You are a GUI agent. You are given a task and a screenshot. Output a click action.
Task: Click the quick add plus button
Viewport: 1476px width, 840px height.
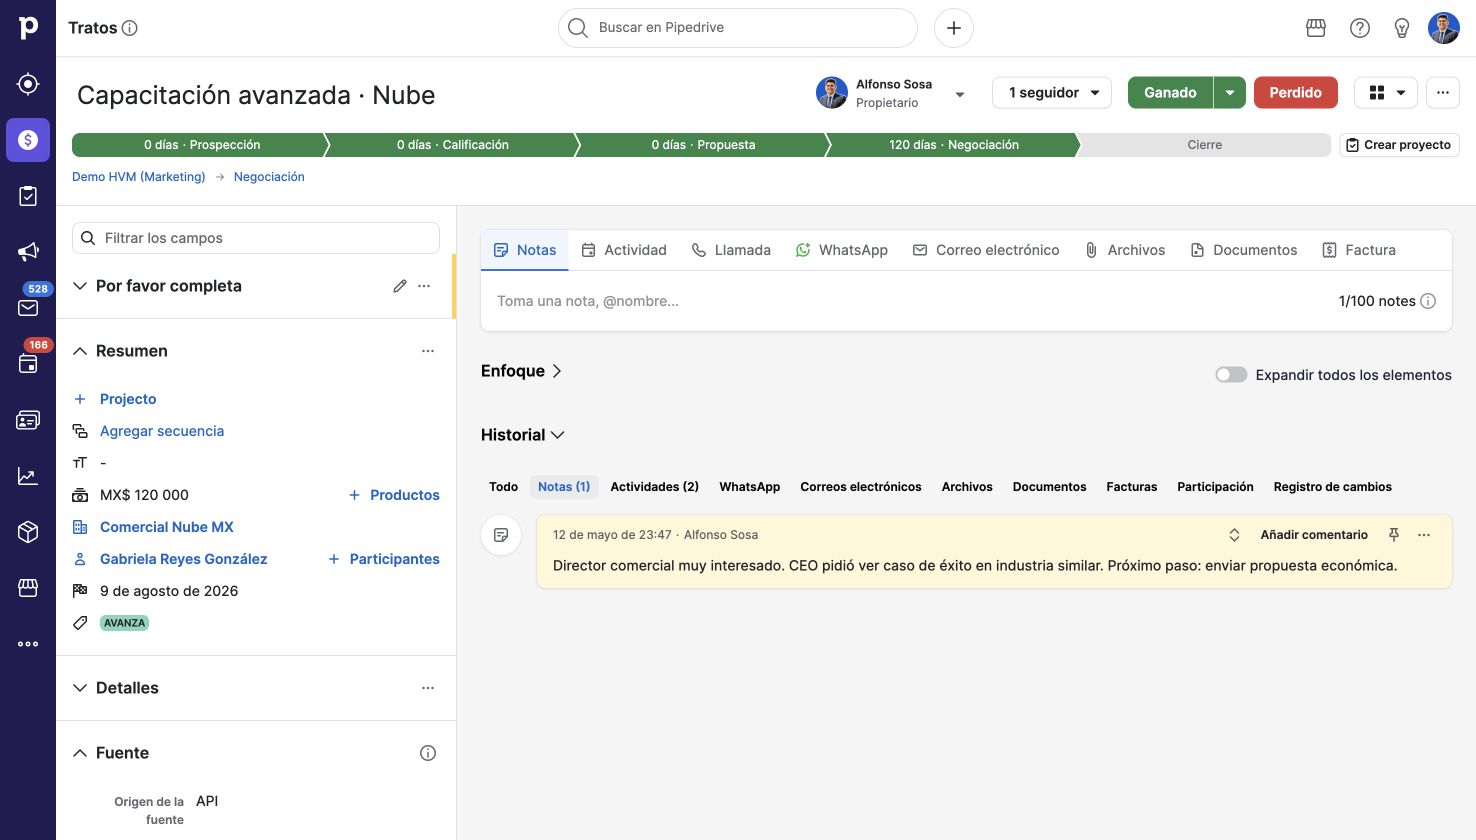(x=954, y=28)
